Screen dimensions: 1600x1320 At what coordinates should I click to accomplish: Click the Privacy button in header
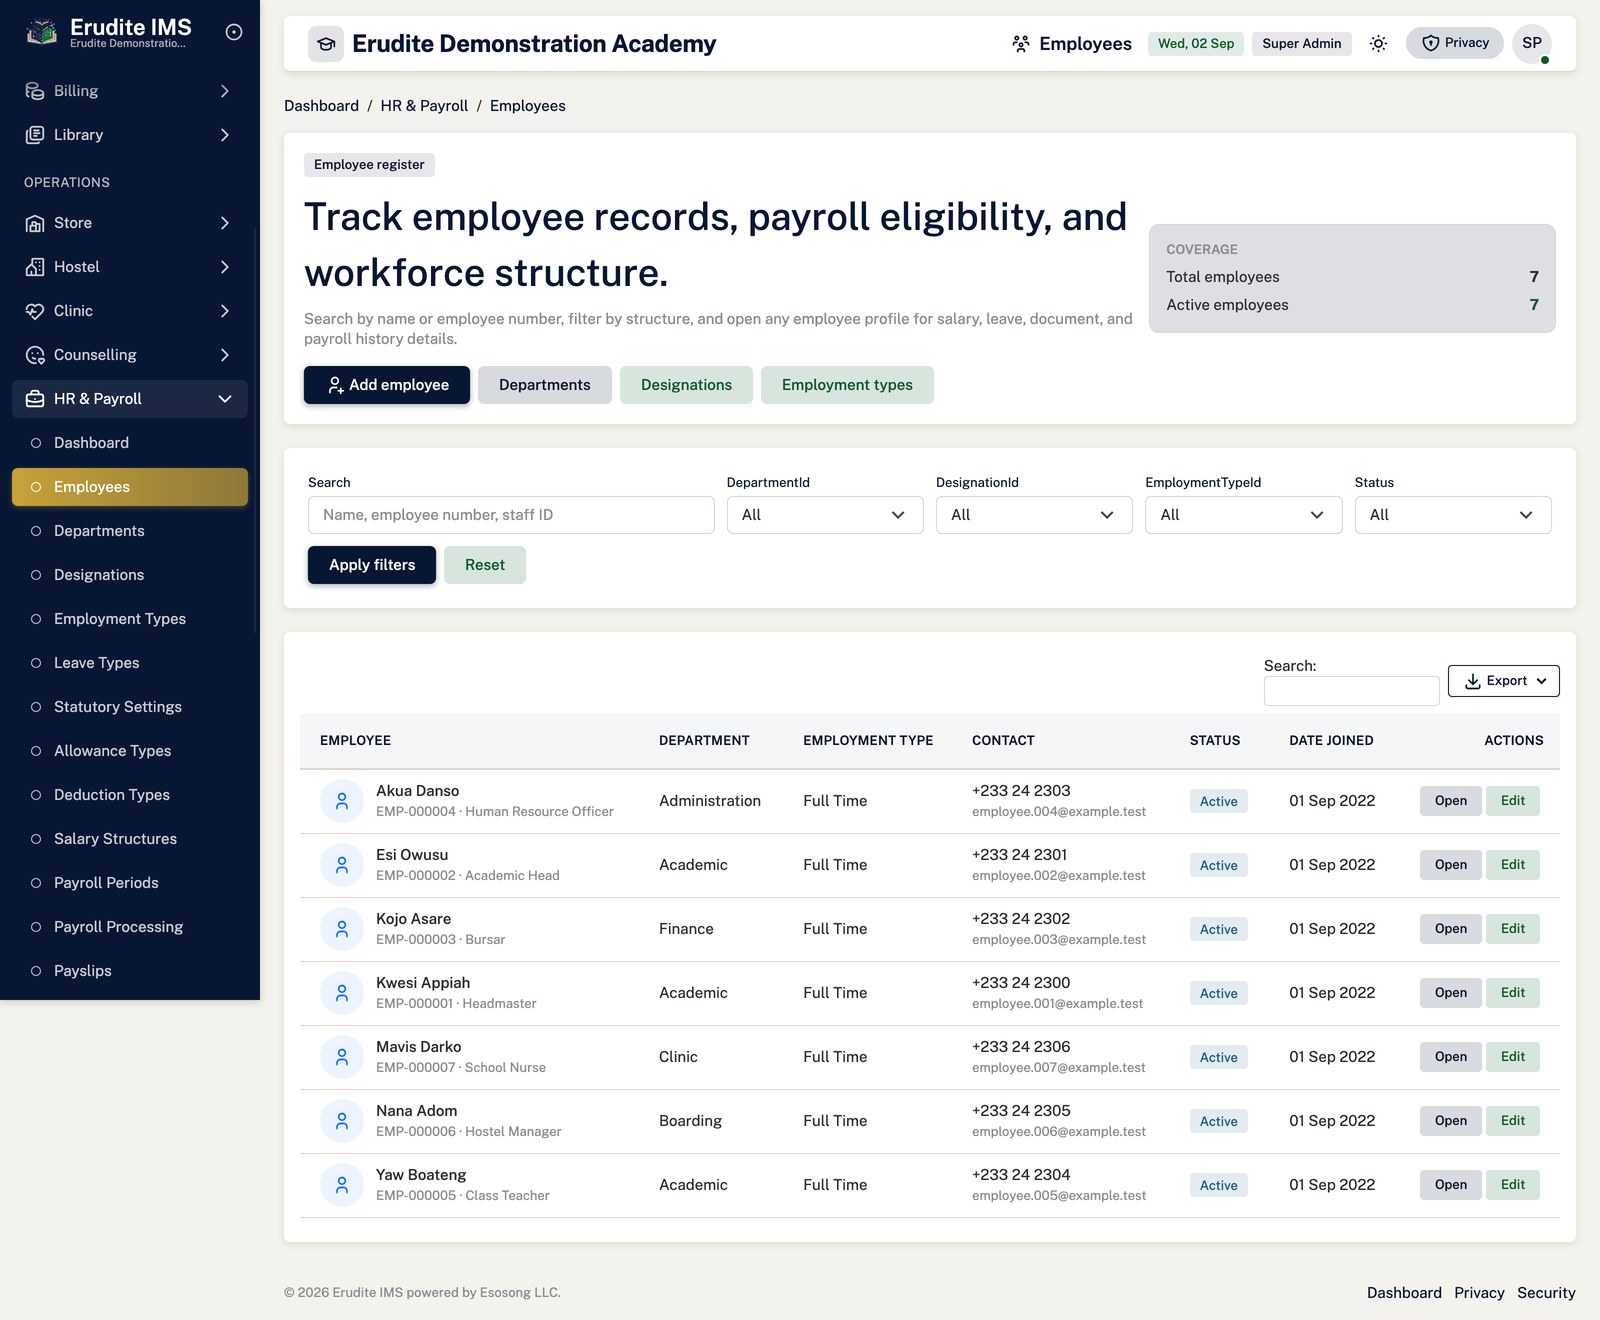[1455, 43]
